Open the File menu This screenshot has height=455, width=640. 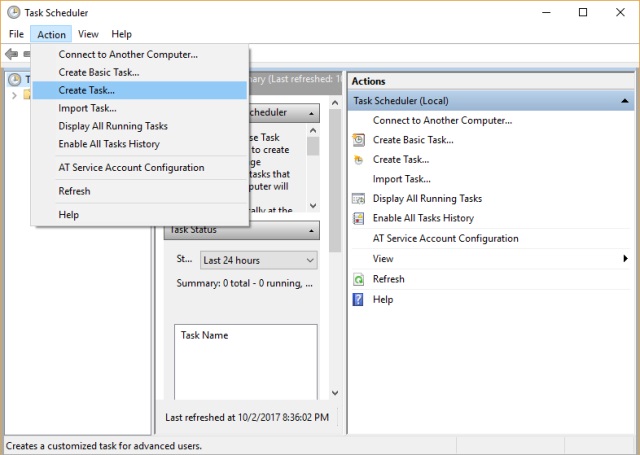(16, 34)
